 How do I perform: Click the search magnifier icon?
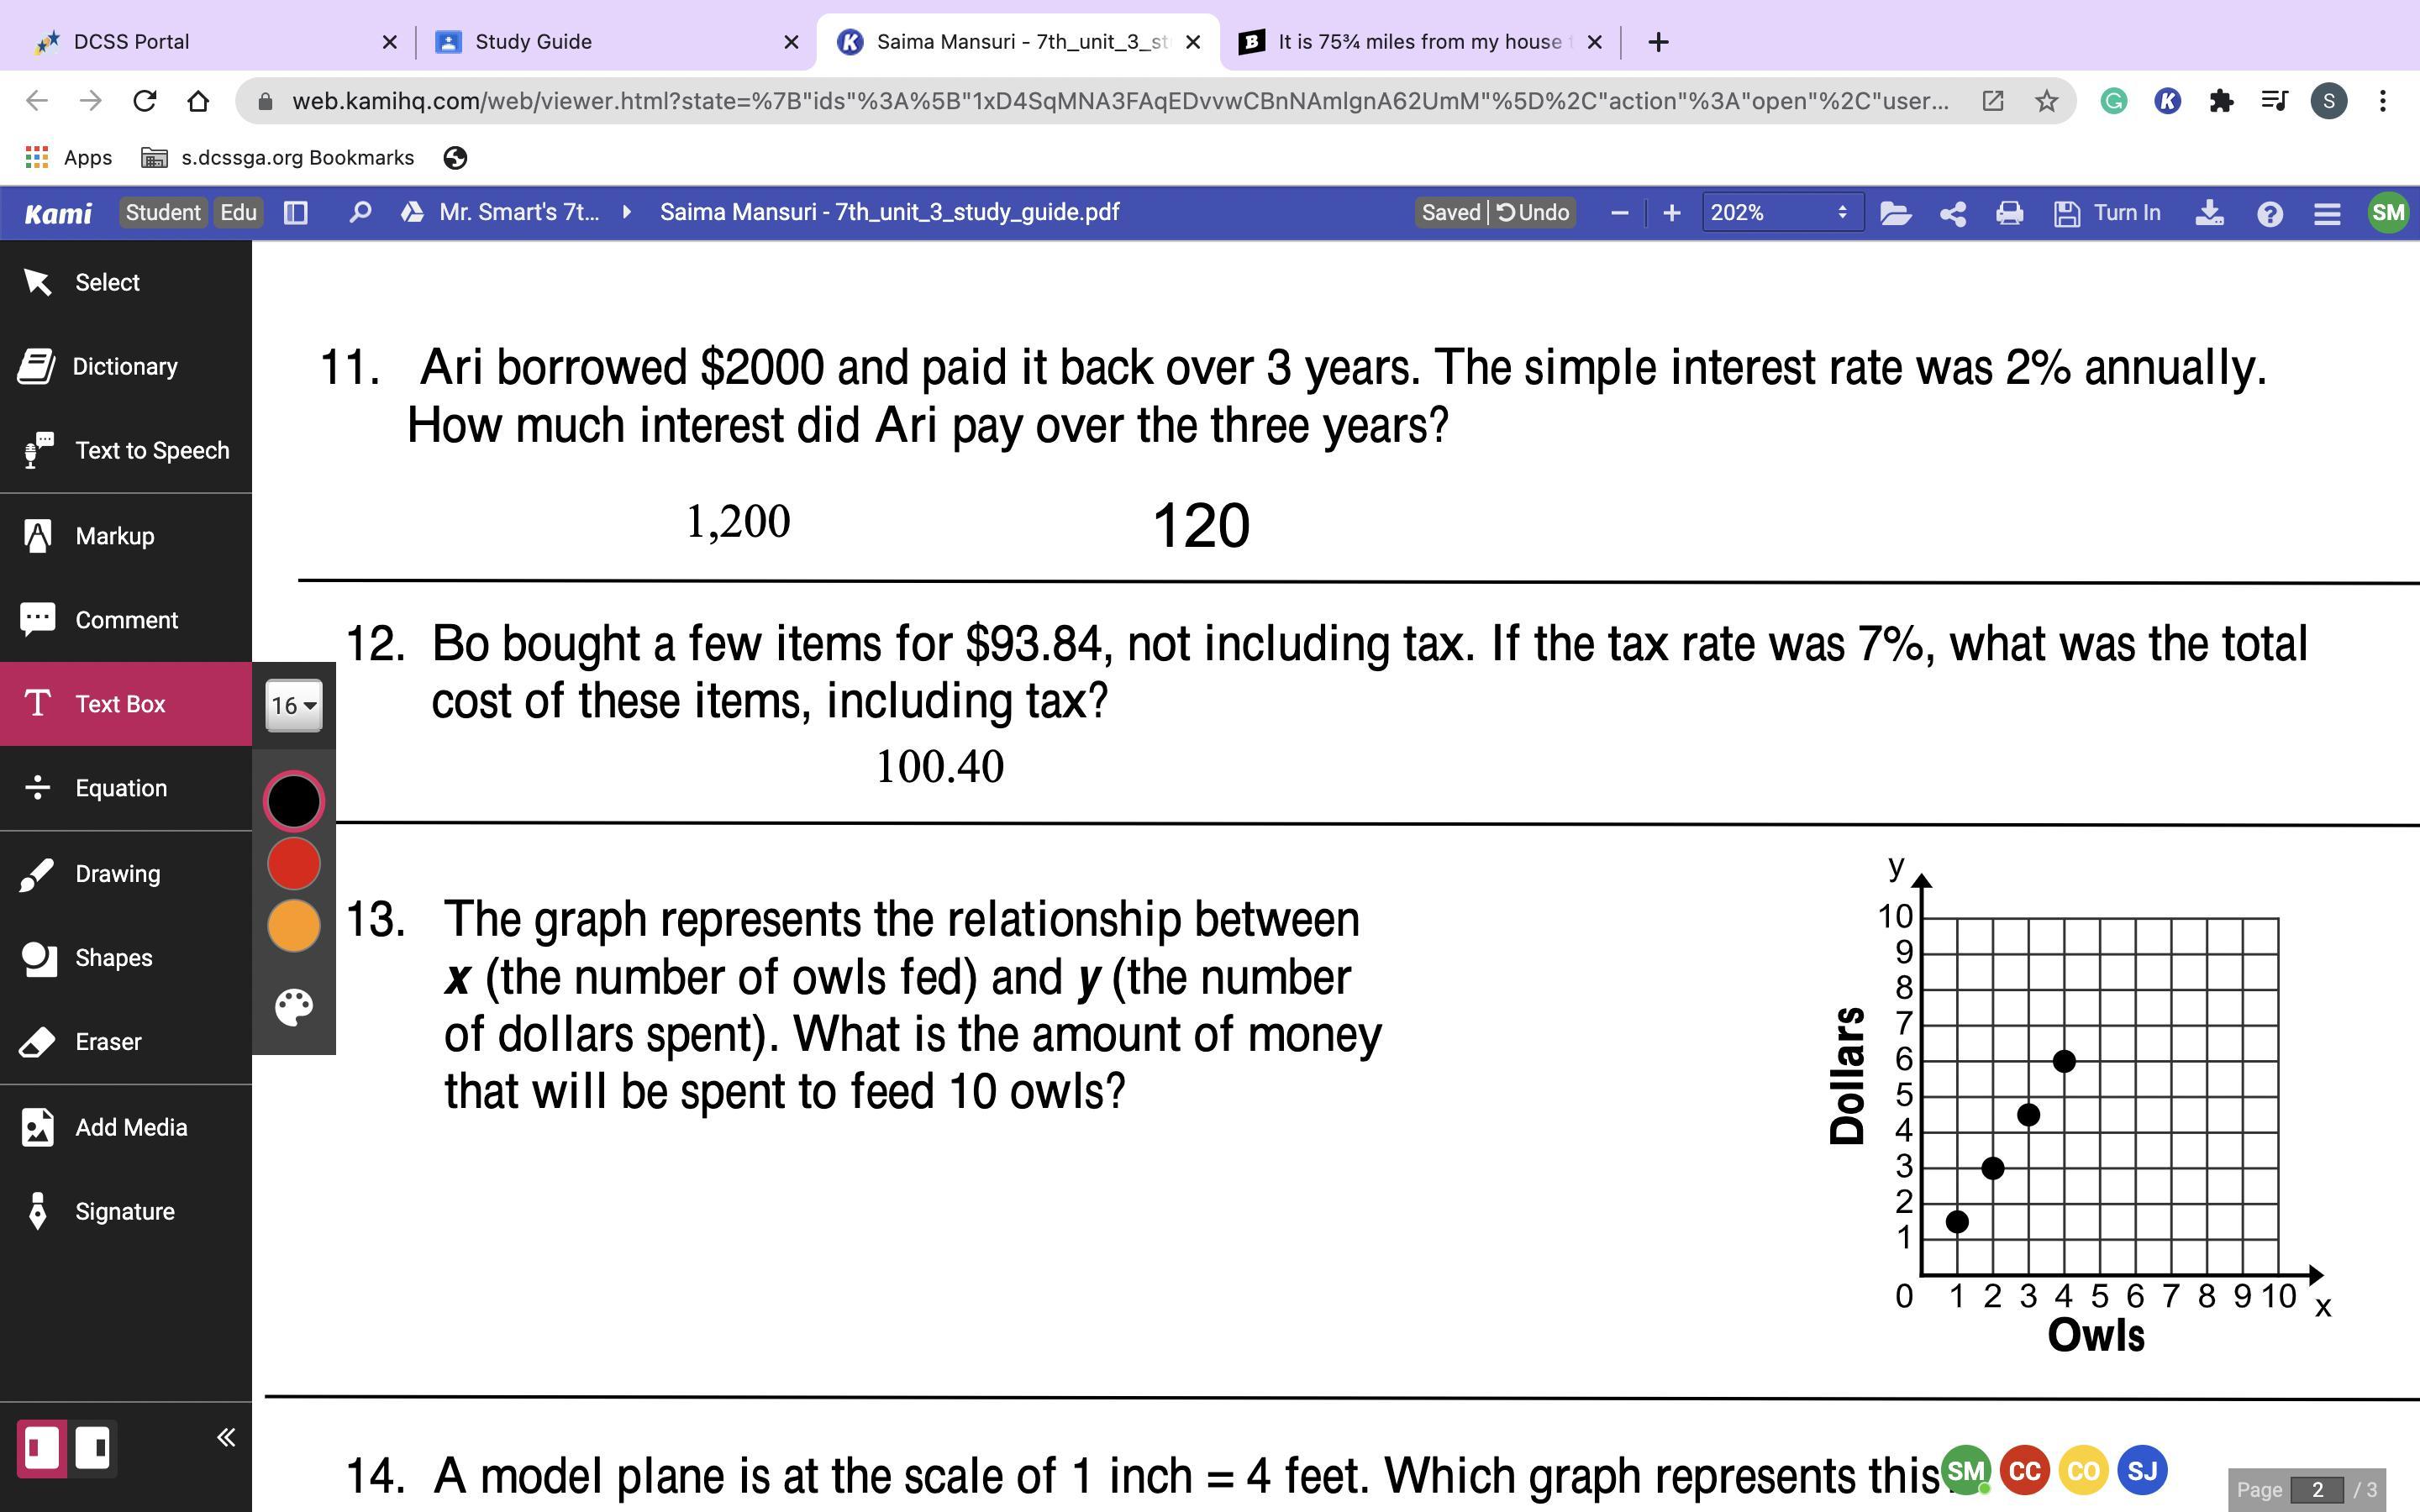pyautogui.click(x=360, y=213)
